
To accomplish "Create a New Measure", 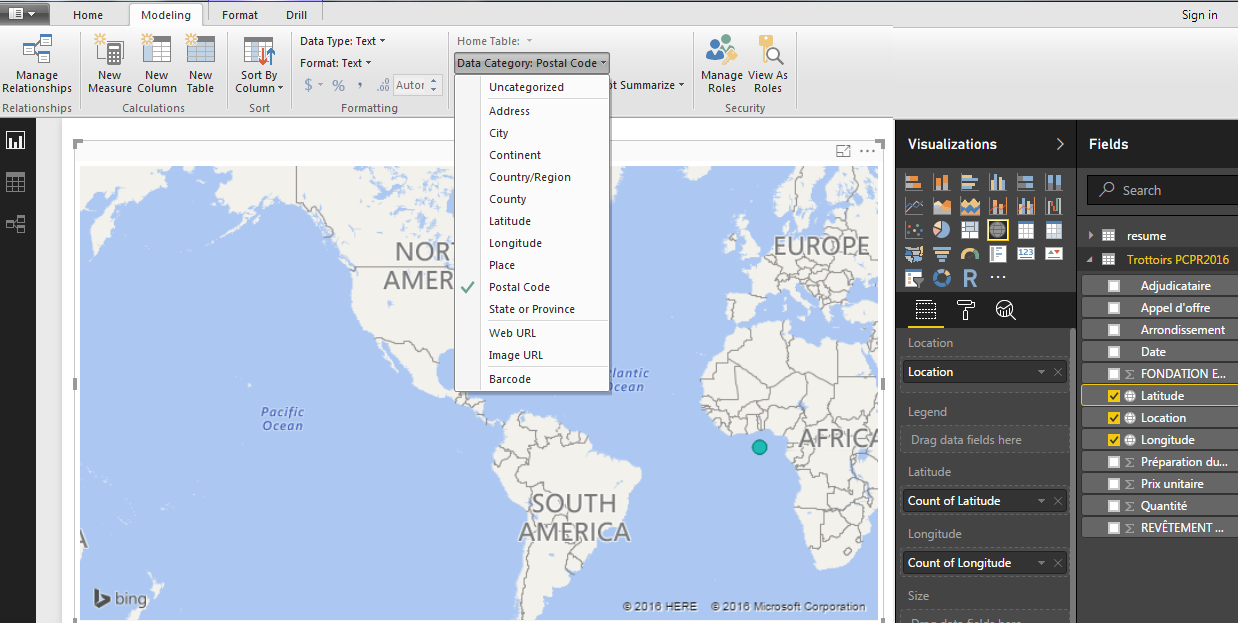I will 109,64.
